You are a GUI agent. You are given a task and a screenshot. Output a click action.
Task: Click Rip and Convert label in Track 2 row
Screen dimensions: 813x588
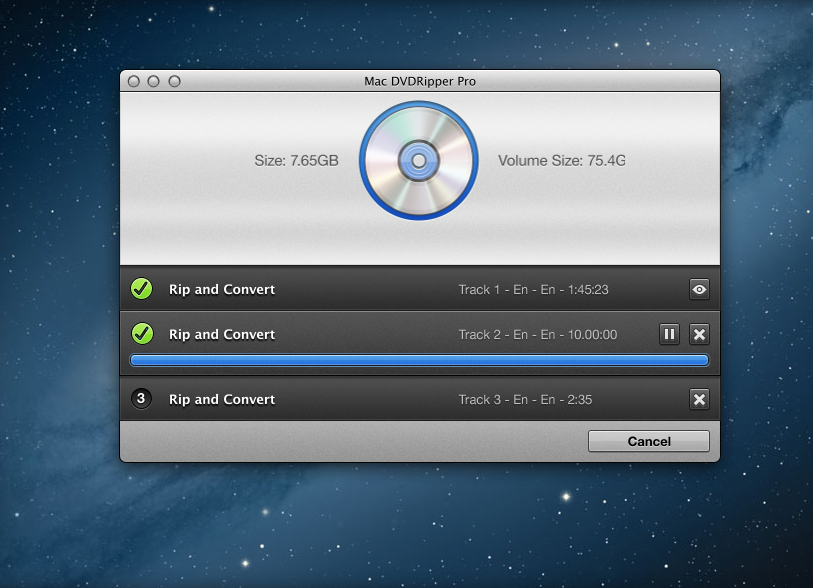[x=222, y=334]
